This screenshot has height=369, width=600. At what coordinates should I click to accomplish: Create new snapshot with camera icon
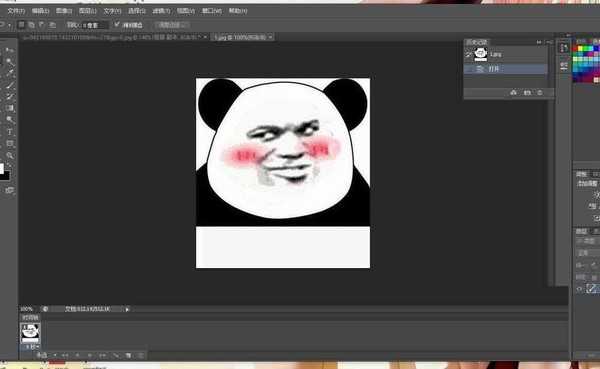point(527,93)
